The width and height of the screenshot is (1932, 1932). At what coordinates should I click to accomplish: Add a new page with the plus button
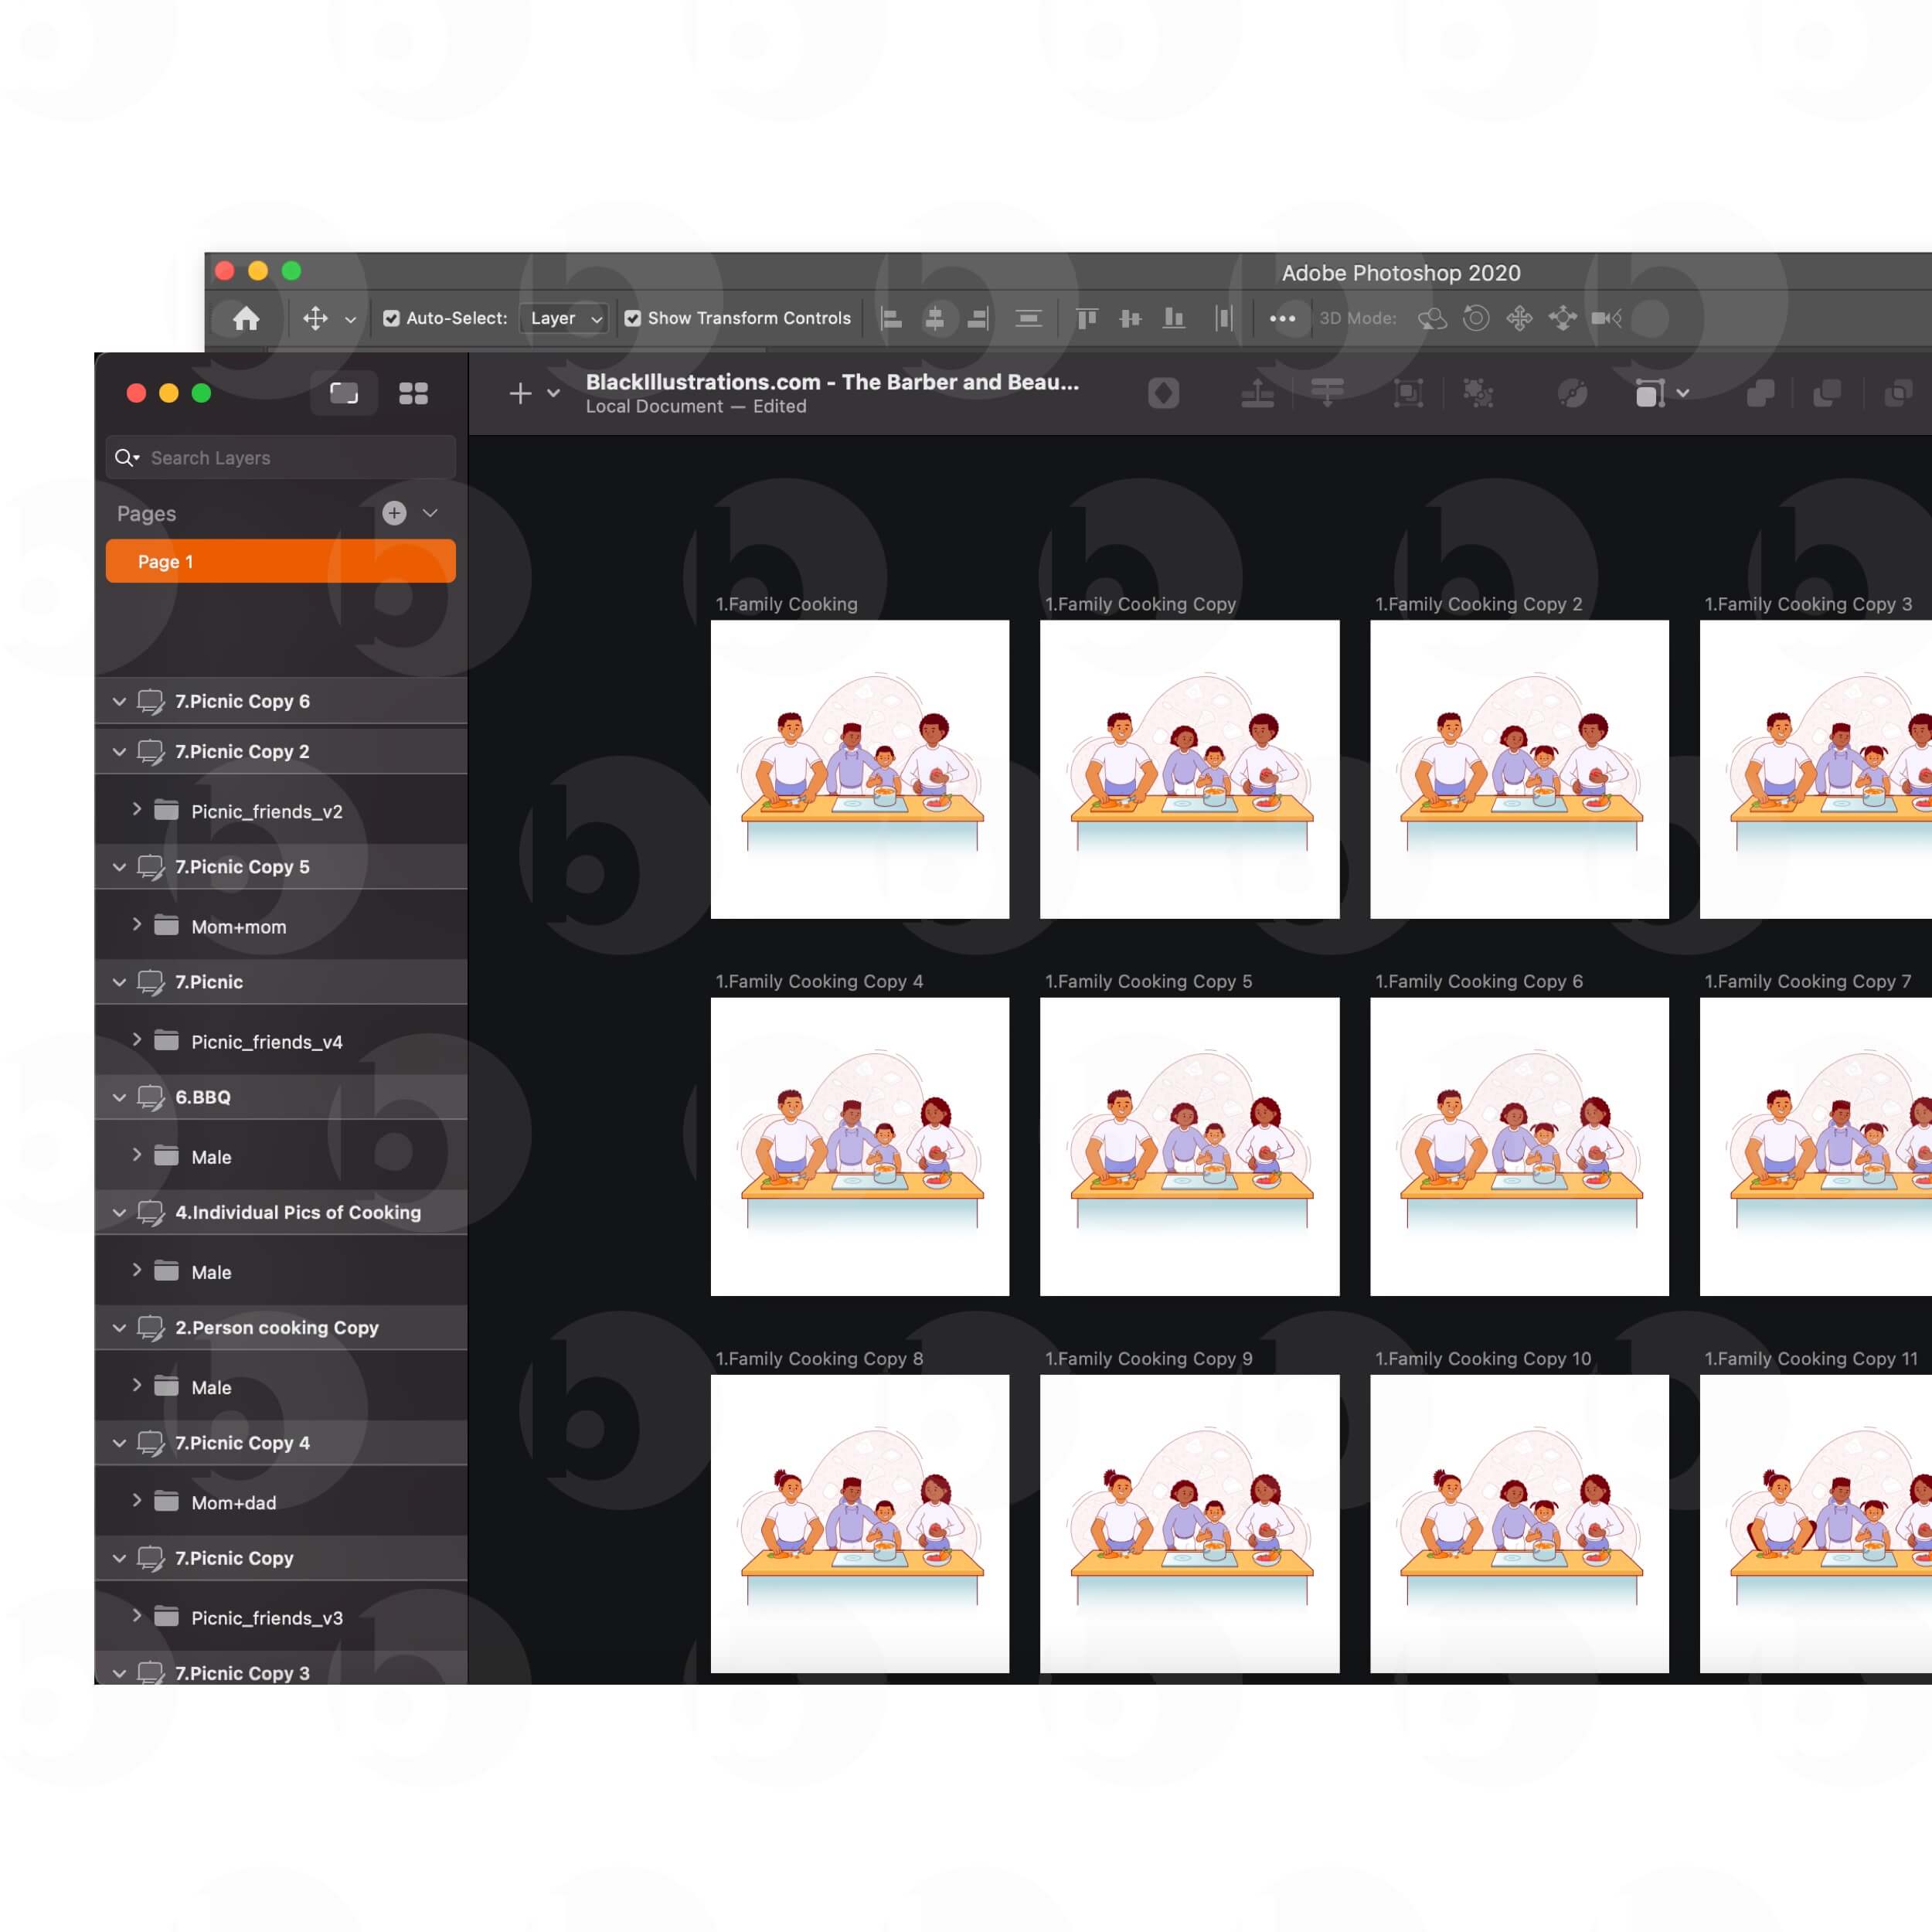coord(394,513)
